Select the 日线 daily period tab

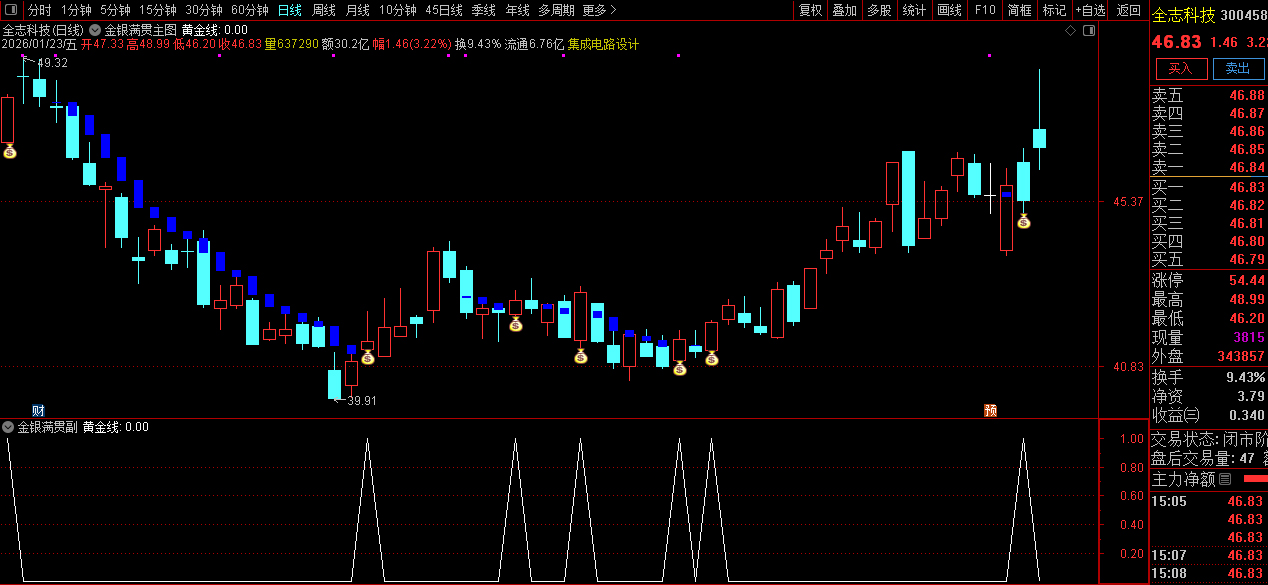click(x=289, y=10)
